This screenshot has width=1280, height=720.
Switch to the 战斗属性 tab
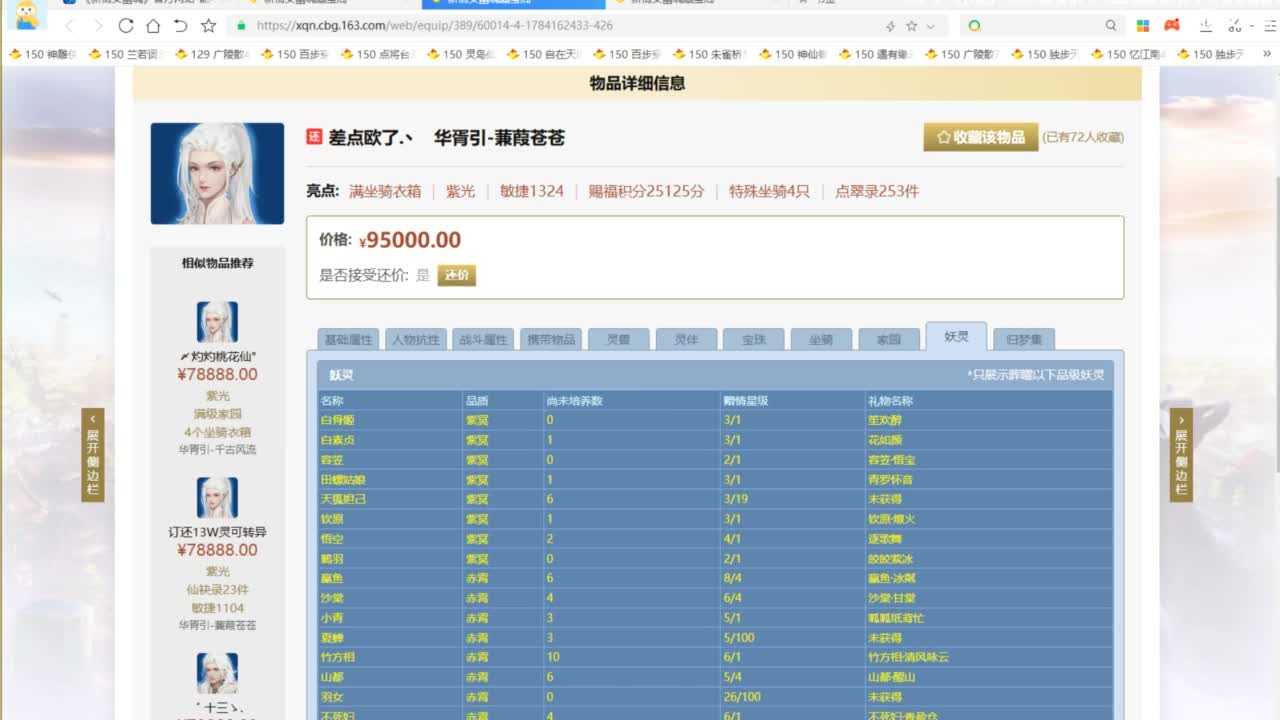click(x=483, y=339)
